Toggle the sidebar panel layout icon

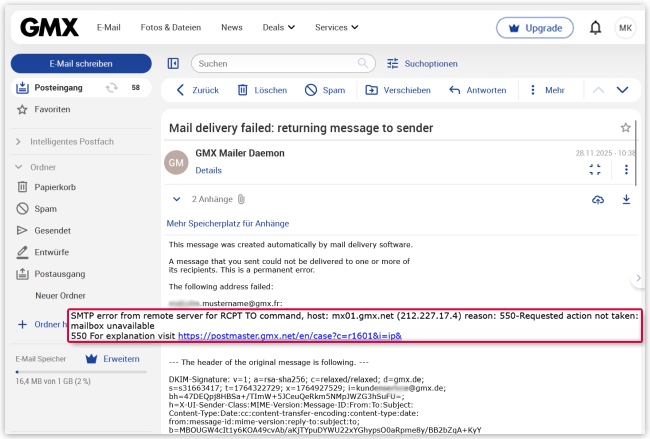(x=173, y=63)
